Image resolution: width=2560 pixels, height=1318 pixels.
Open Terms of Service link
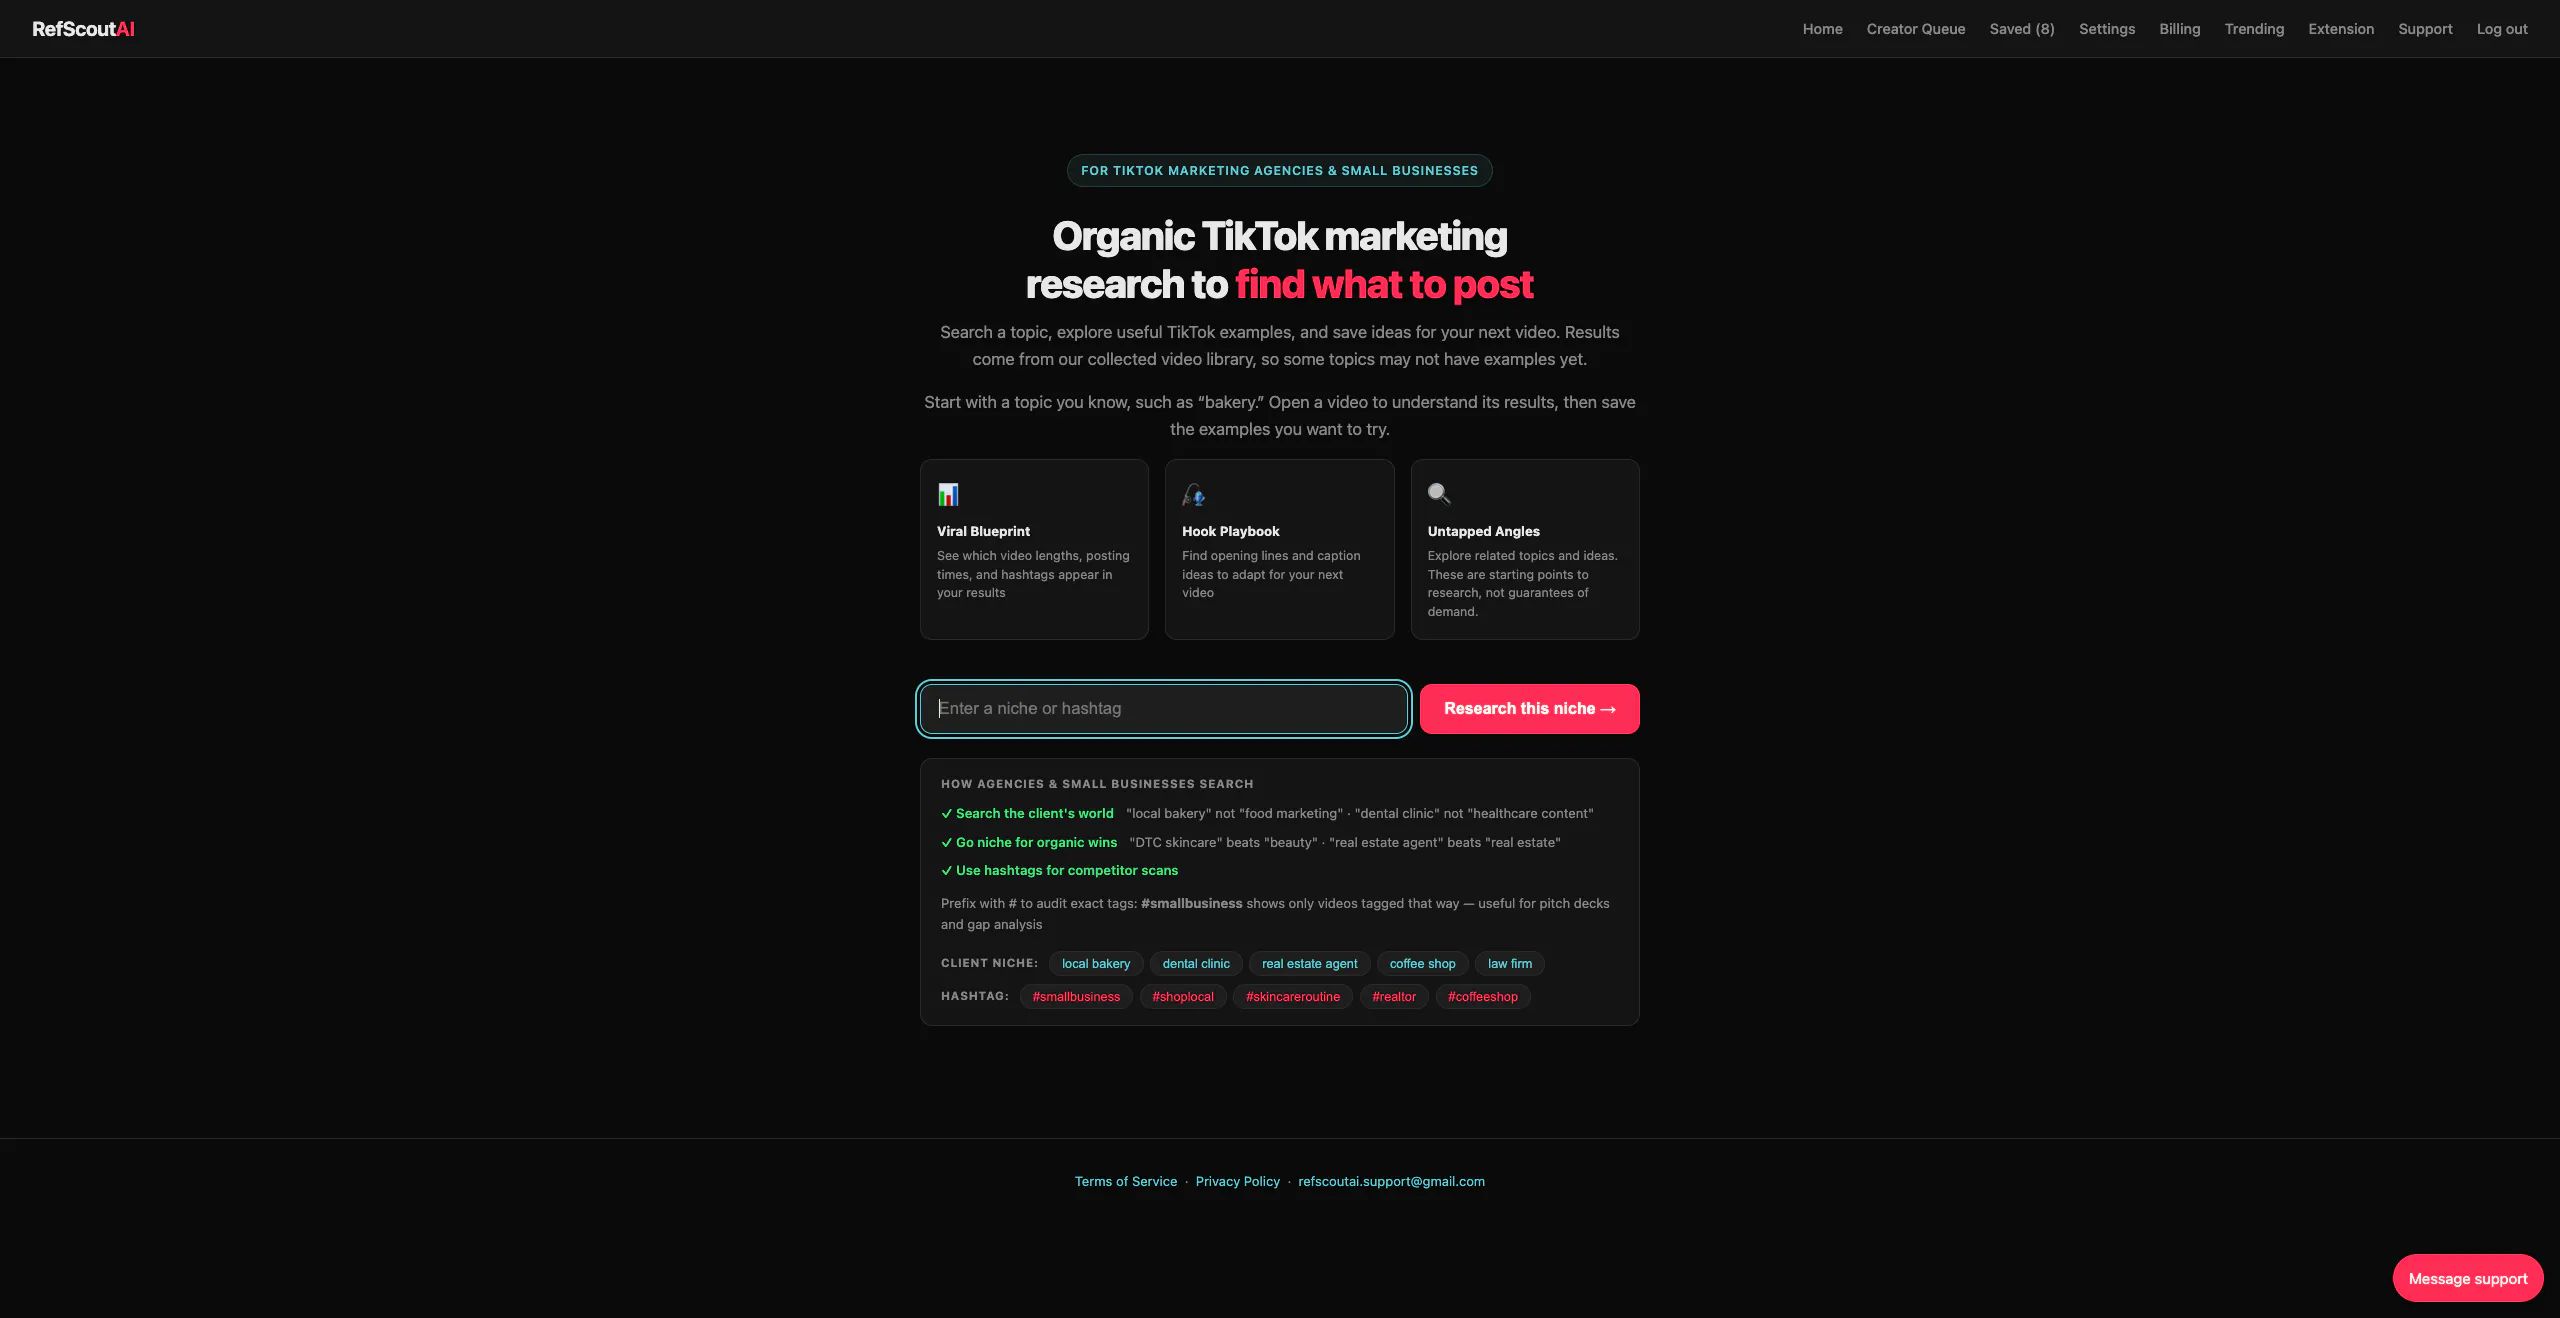tap(1126, 1182)
